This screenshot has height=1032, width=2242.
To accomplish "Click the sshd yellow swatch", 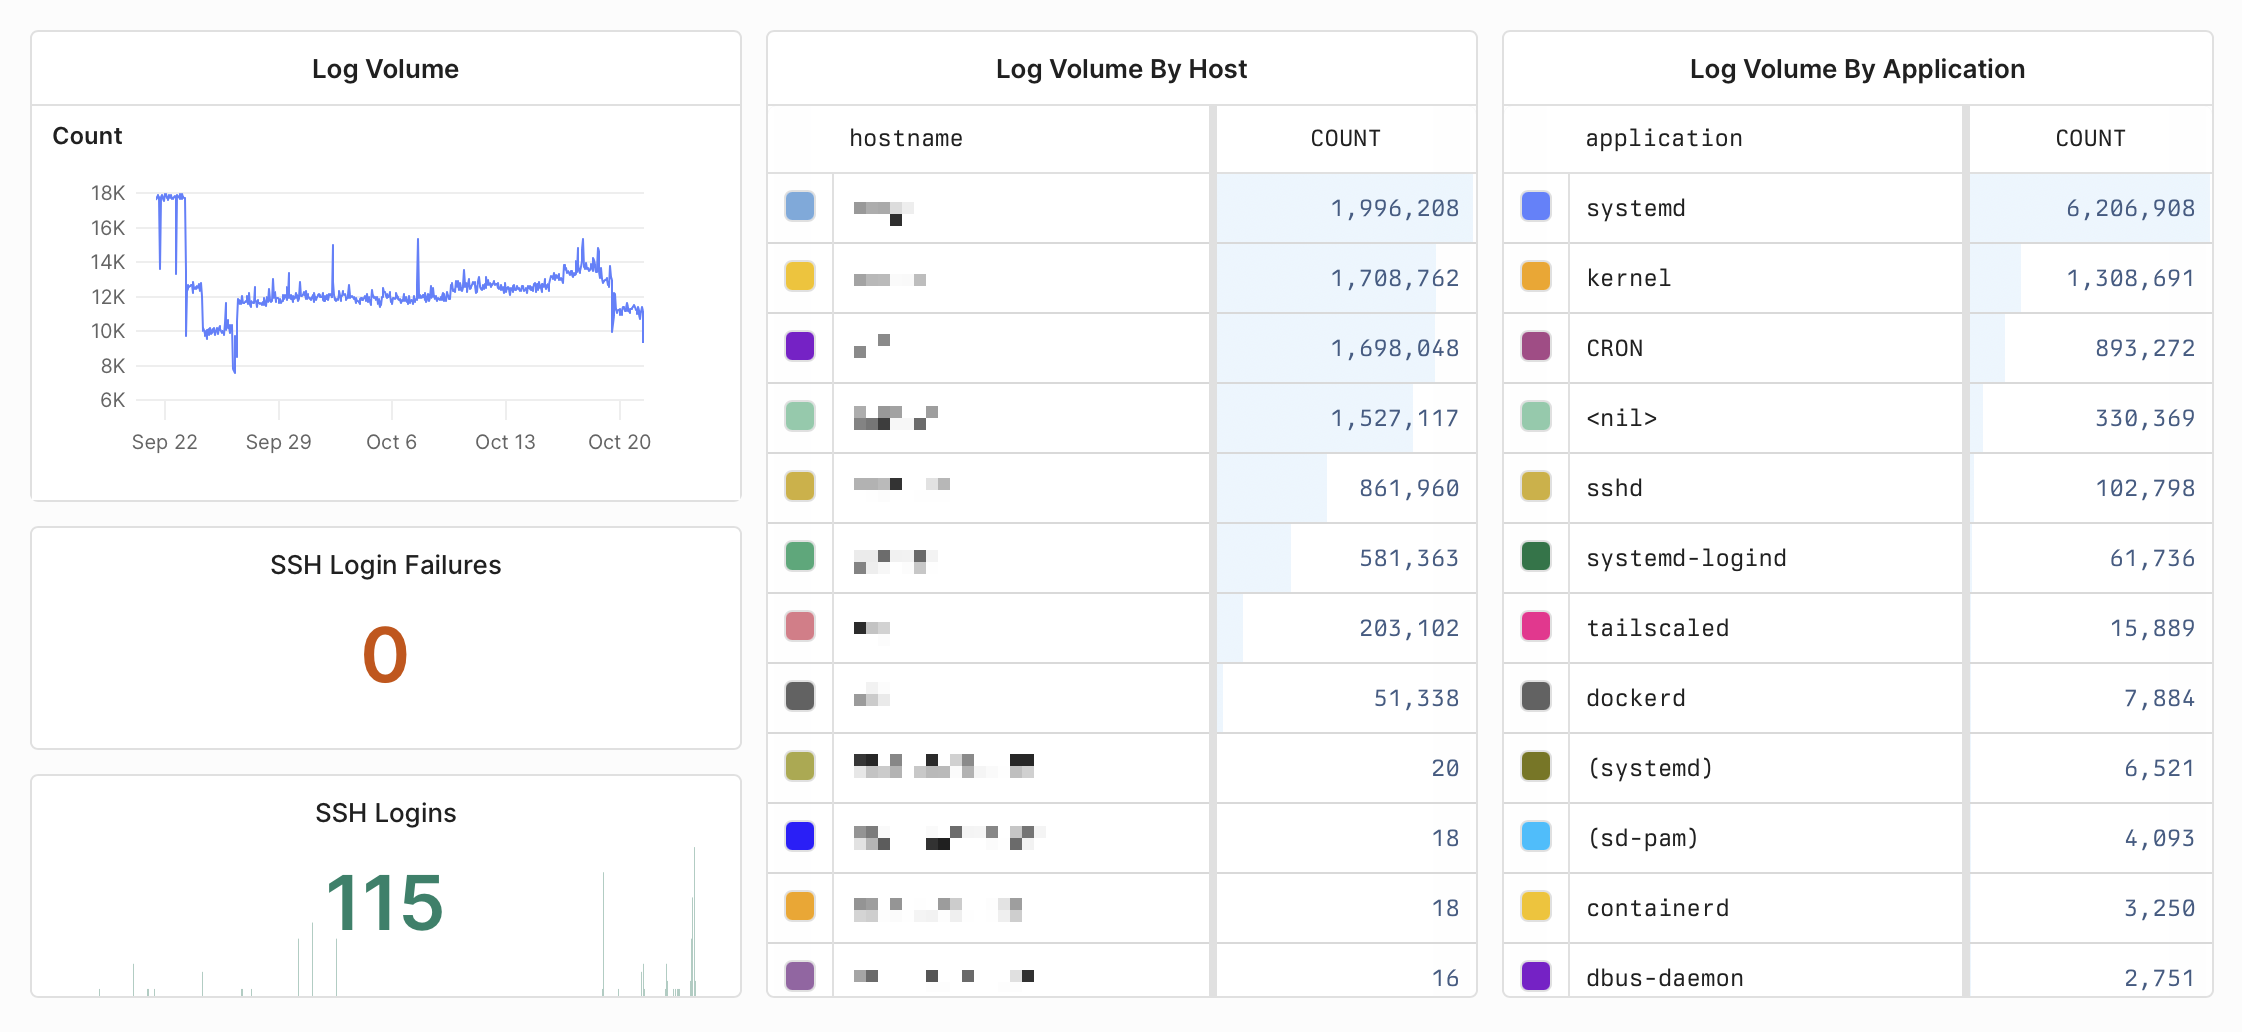I will 1534,487.
